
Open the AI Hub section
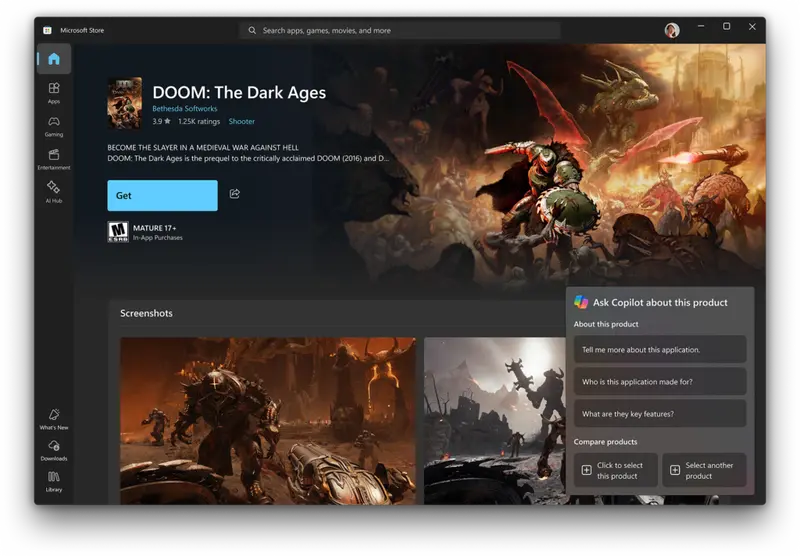click(54, 192)
